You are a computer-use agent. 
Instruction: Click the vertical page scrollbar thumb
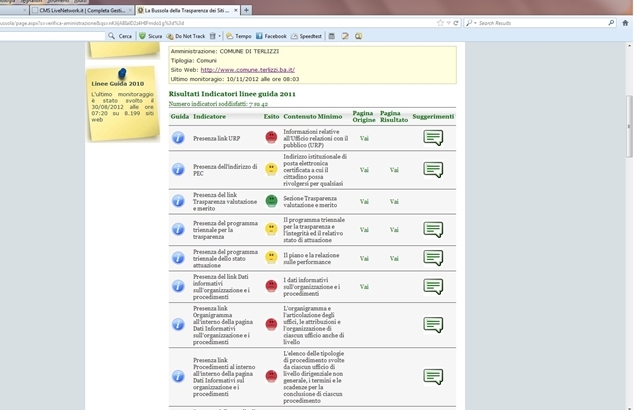629,126
